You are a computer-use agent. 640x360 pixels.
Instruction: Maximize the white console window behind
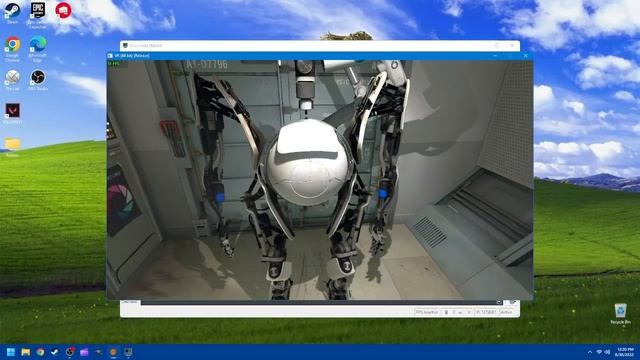tap(497, 45)
